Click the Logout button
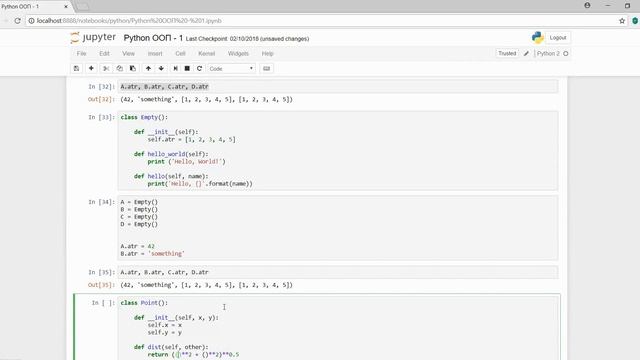 [558, 38]
